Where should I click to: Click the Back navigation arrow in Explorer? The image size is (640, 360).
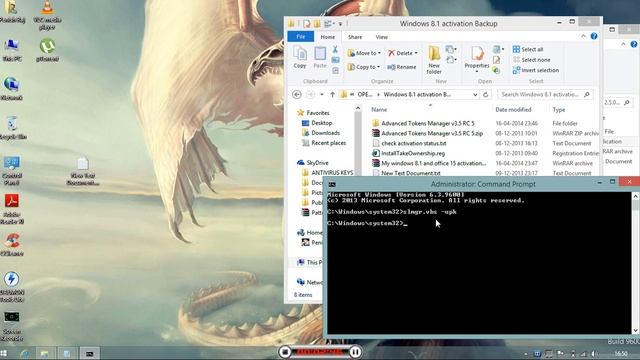(297, 94)
